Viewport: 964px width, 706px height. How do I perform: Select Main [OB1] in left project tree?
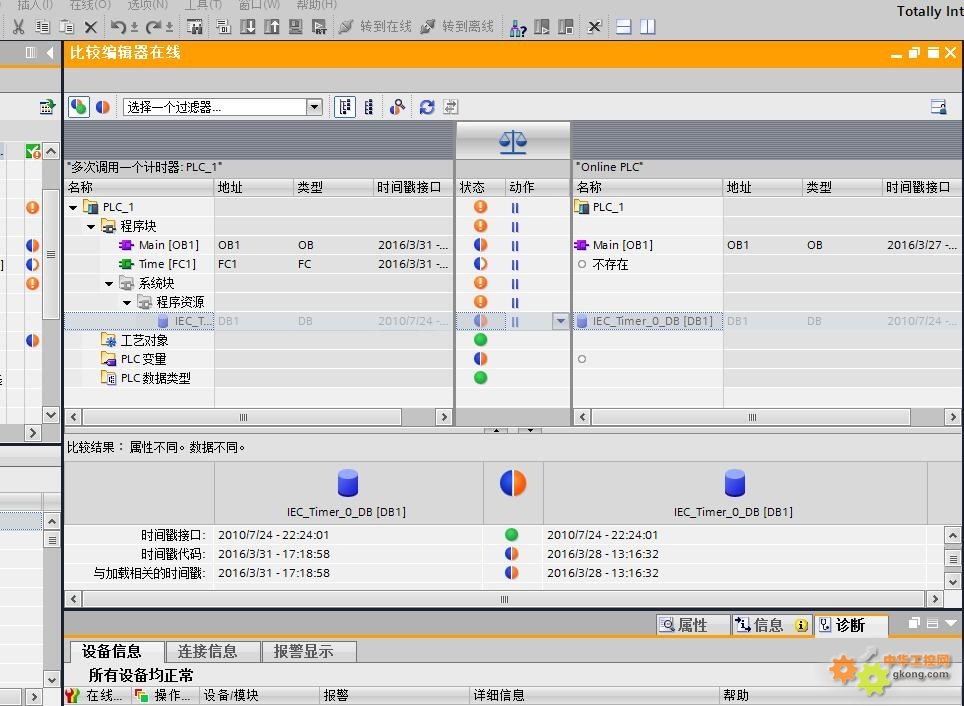pos(168,245)
